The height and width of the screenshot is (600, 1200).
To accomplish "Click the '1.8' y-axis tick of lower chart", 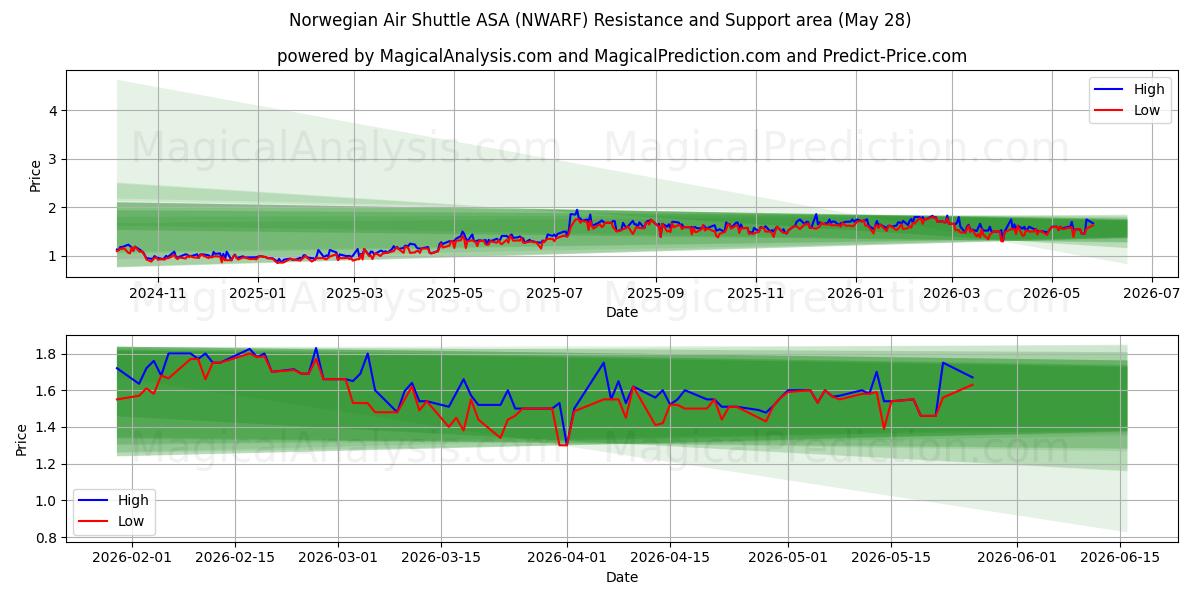I will tap(49, 354).
